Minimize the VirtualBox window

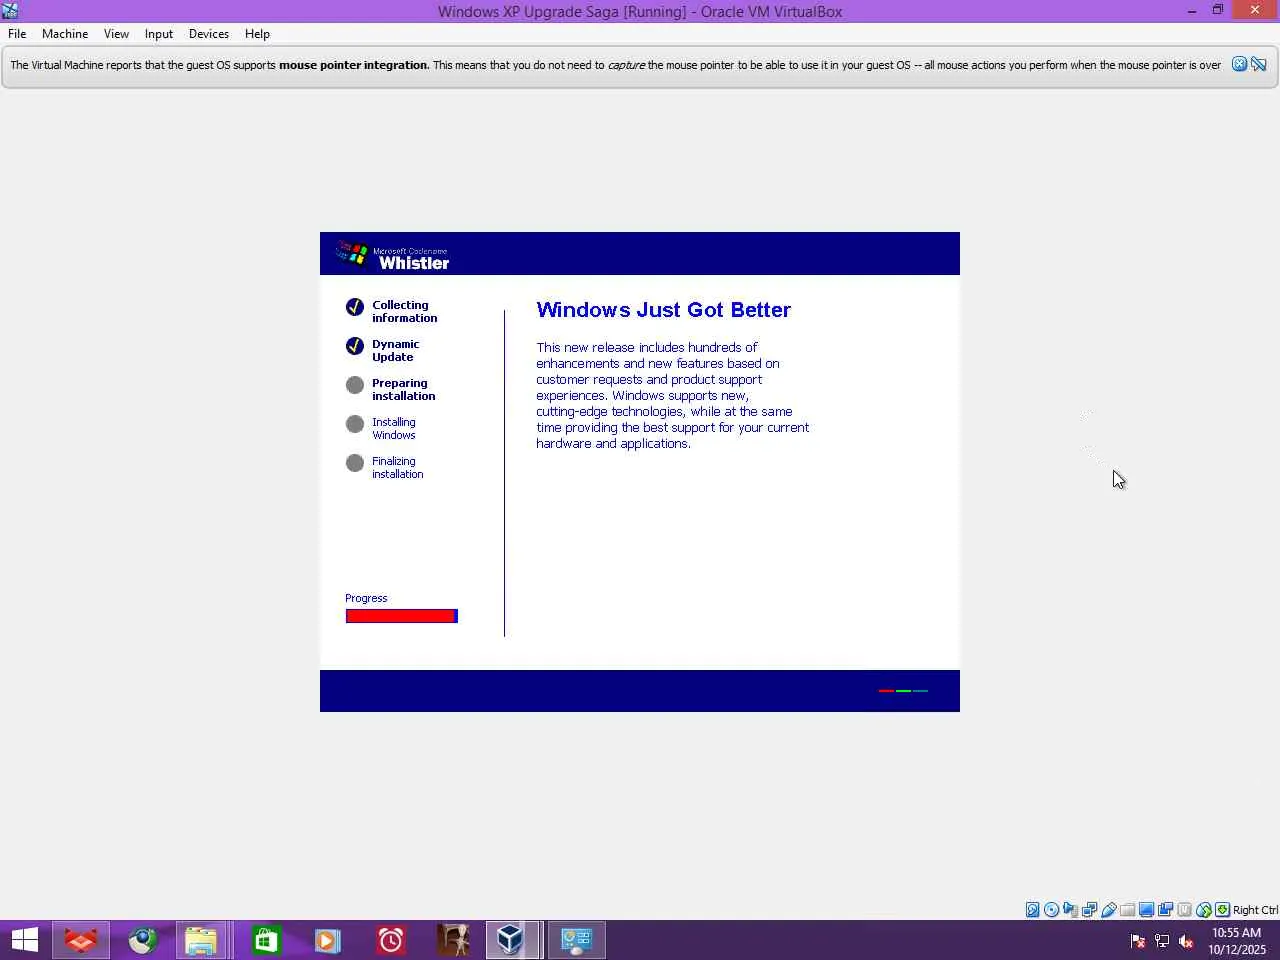(x=1192, y=11)
